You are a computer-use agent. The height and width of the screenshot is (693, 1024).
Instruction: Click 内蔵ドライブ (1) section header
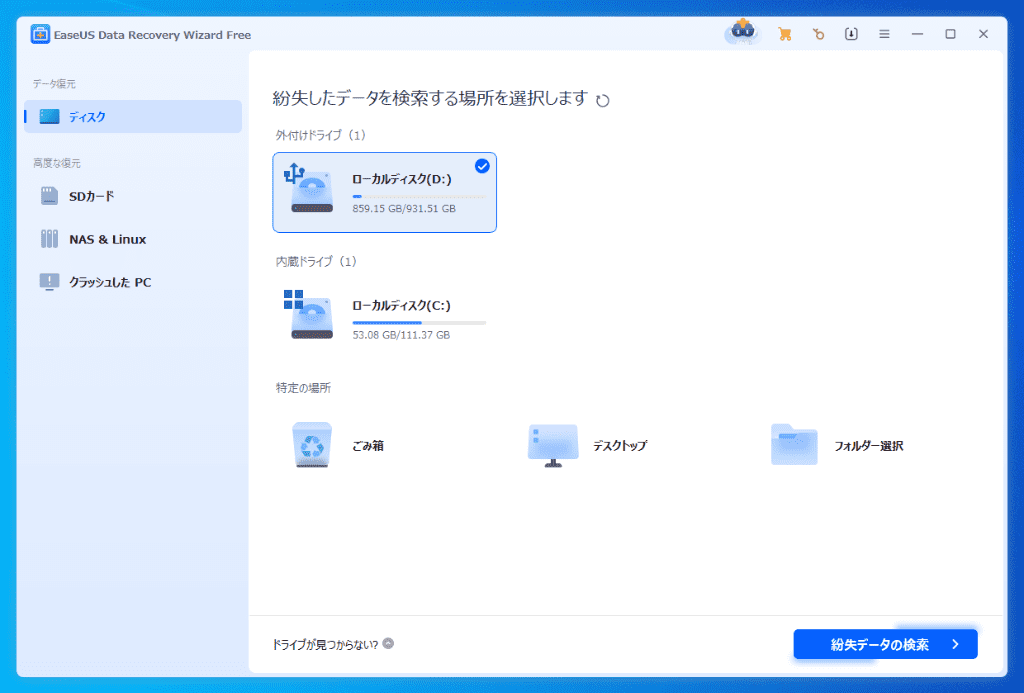(x=316, y=262)
